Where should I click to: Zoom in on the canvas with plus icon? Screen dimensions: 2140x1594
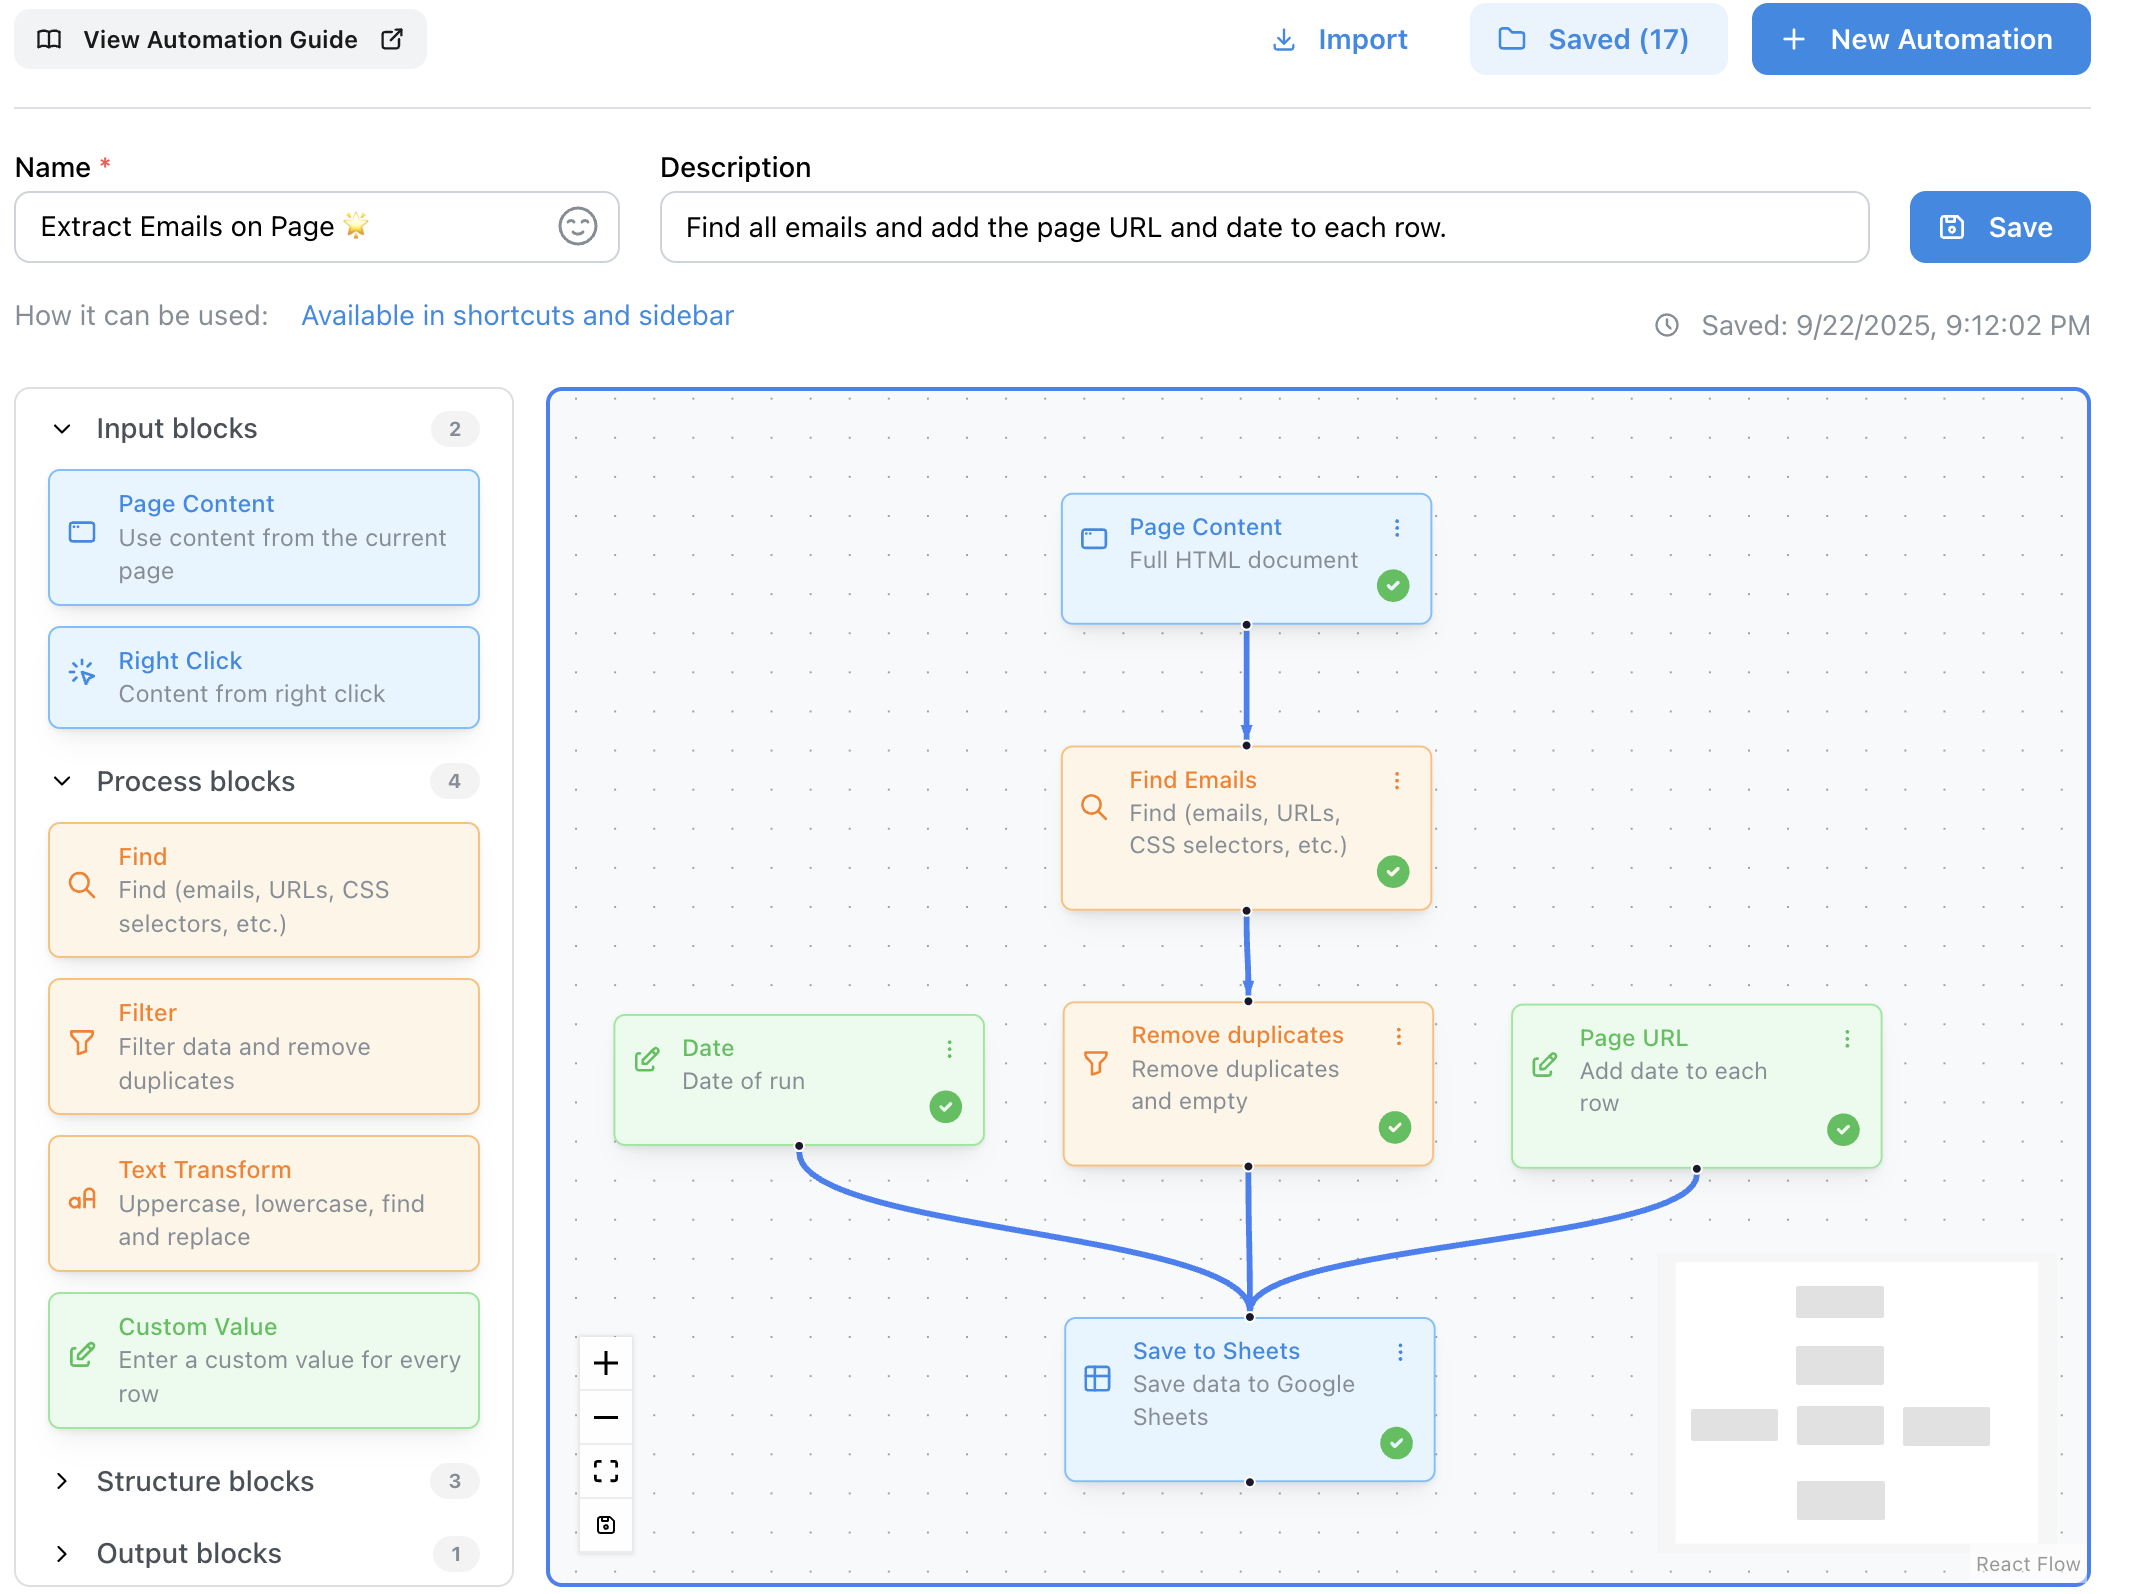point(605,1362)
